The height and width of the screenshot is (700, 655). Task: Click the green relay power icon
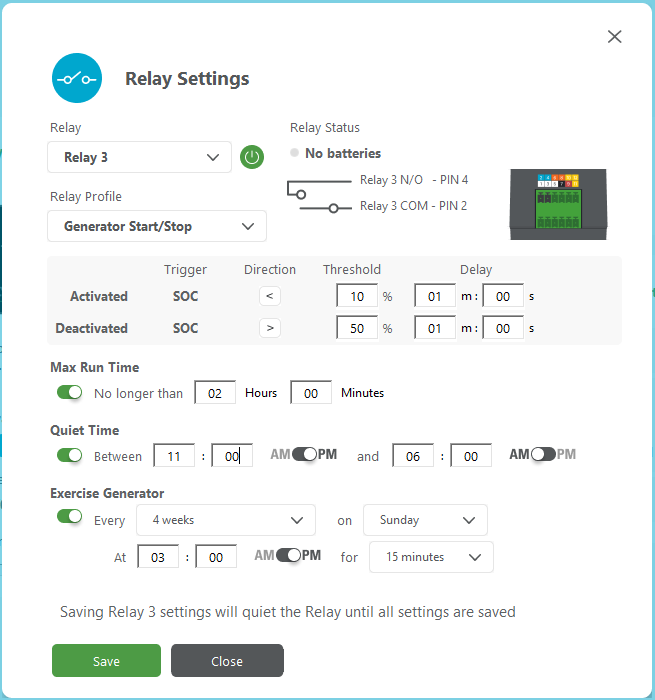(x=252, y=157)
